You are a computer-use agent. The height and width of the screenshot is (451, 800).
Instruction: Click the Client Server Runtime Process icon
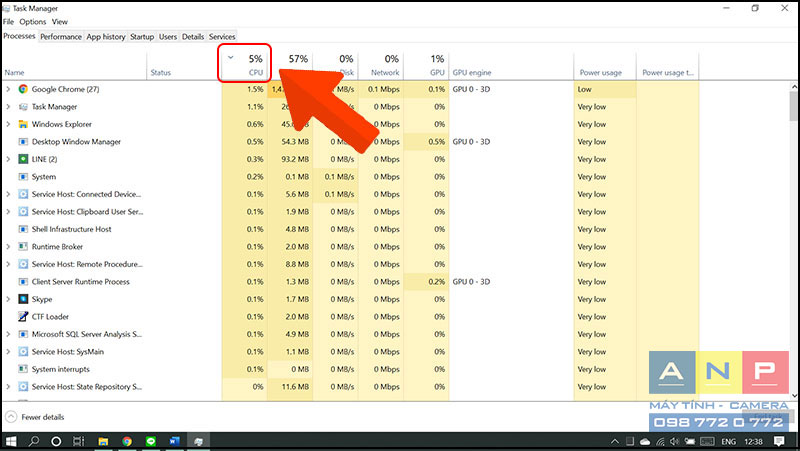(23, 282)
